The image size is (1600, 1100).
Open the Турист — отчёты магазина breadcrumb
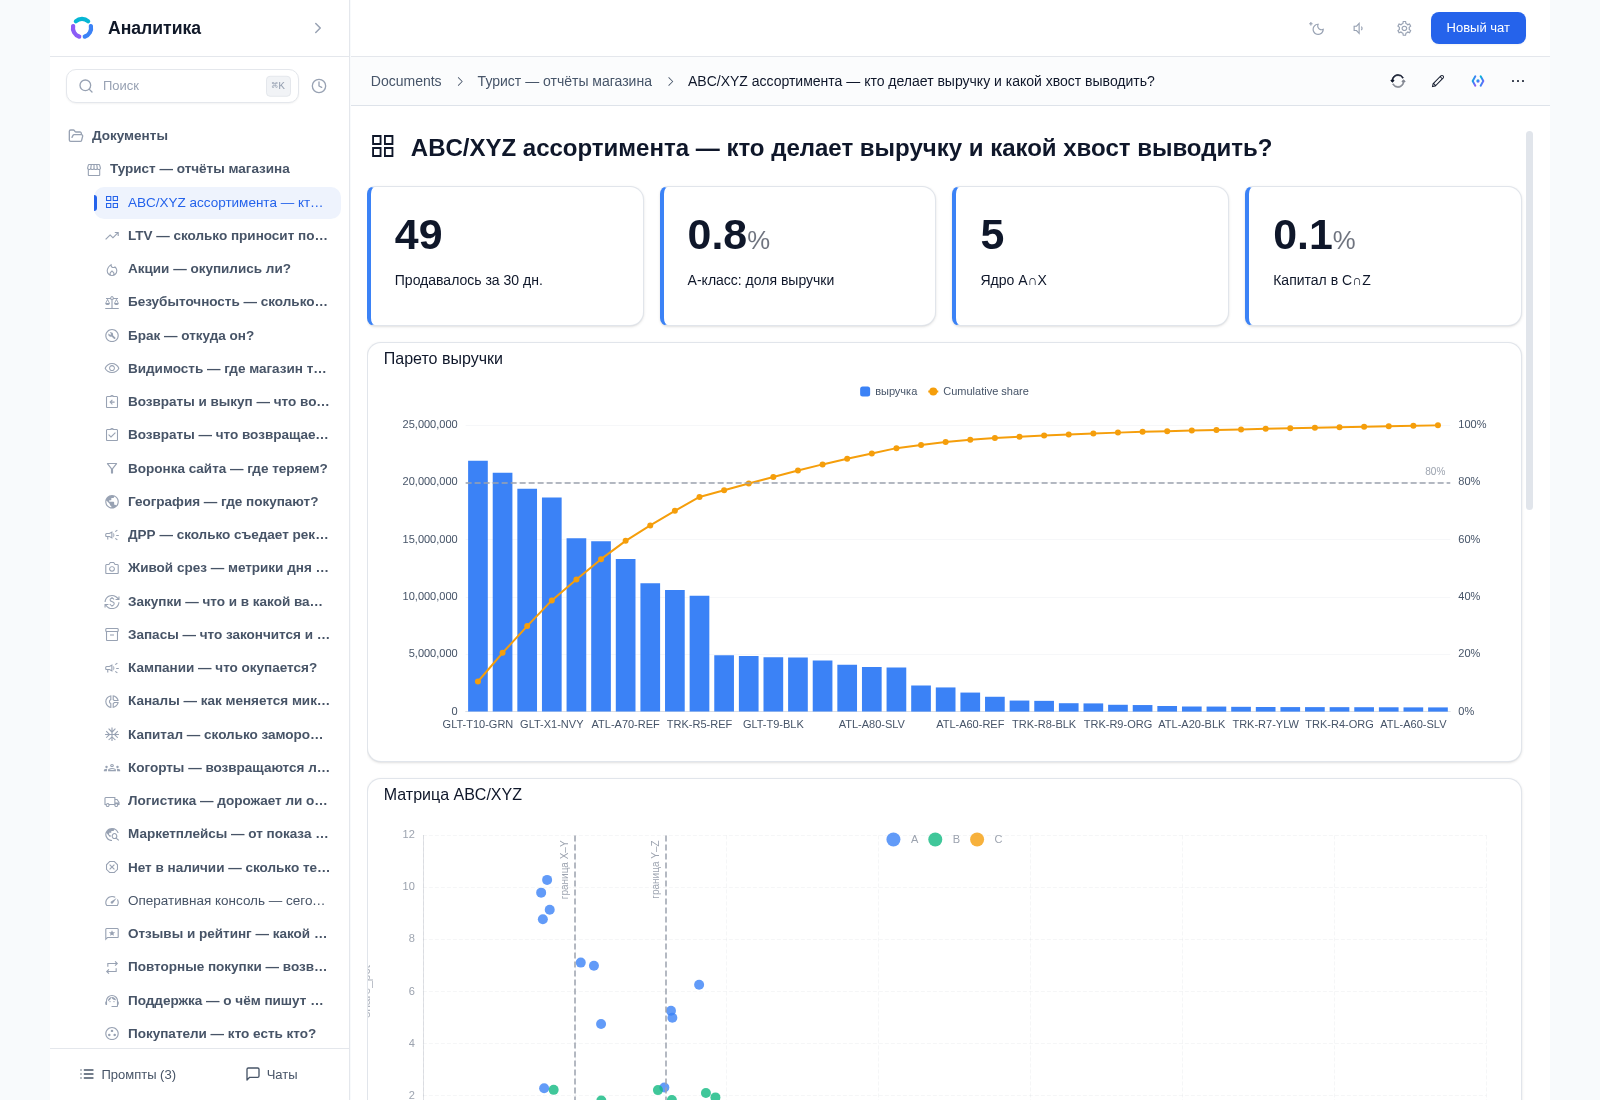pos(564,81)
